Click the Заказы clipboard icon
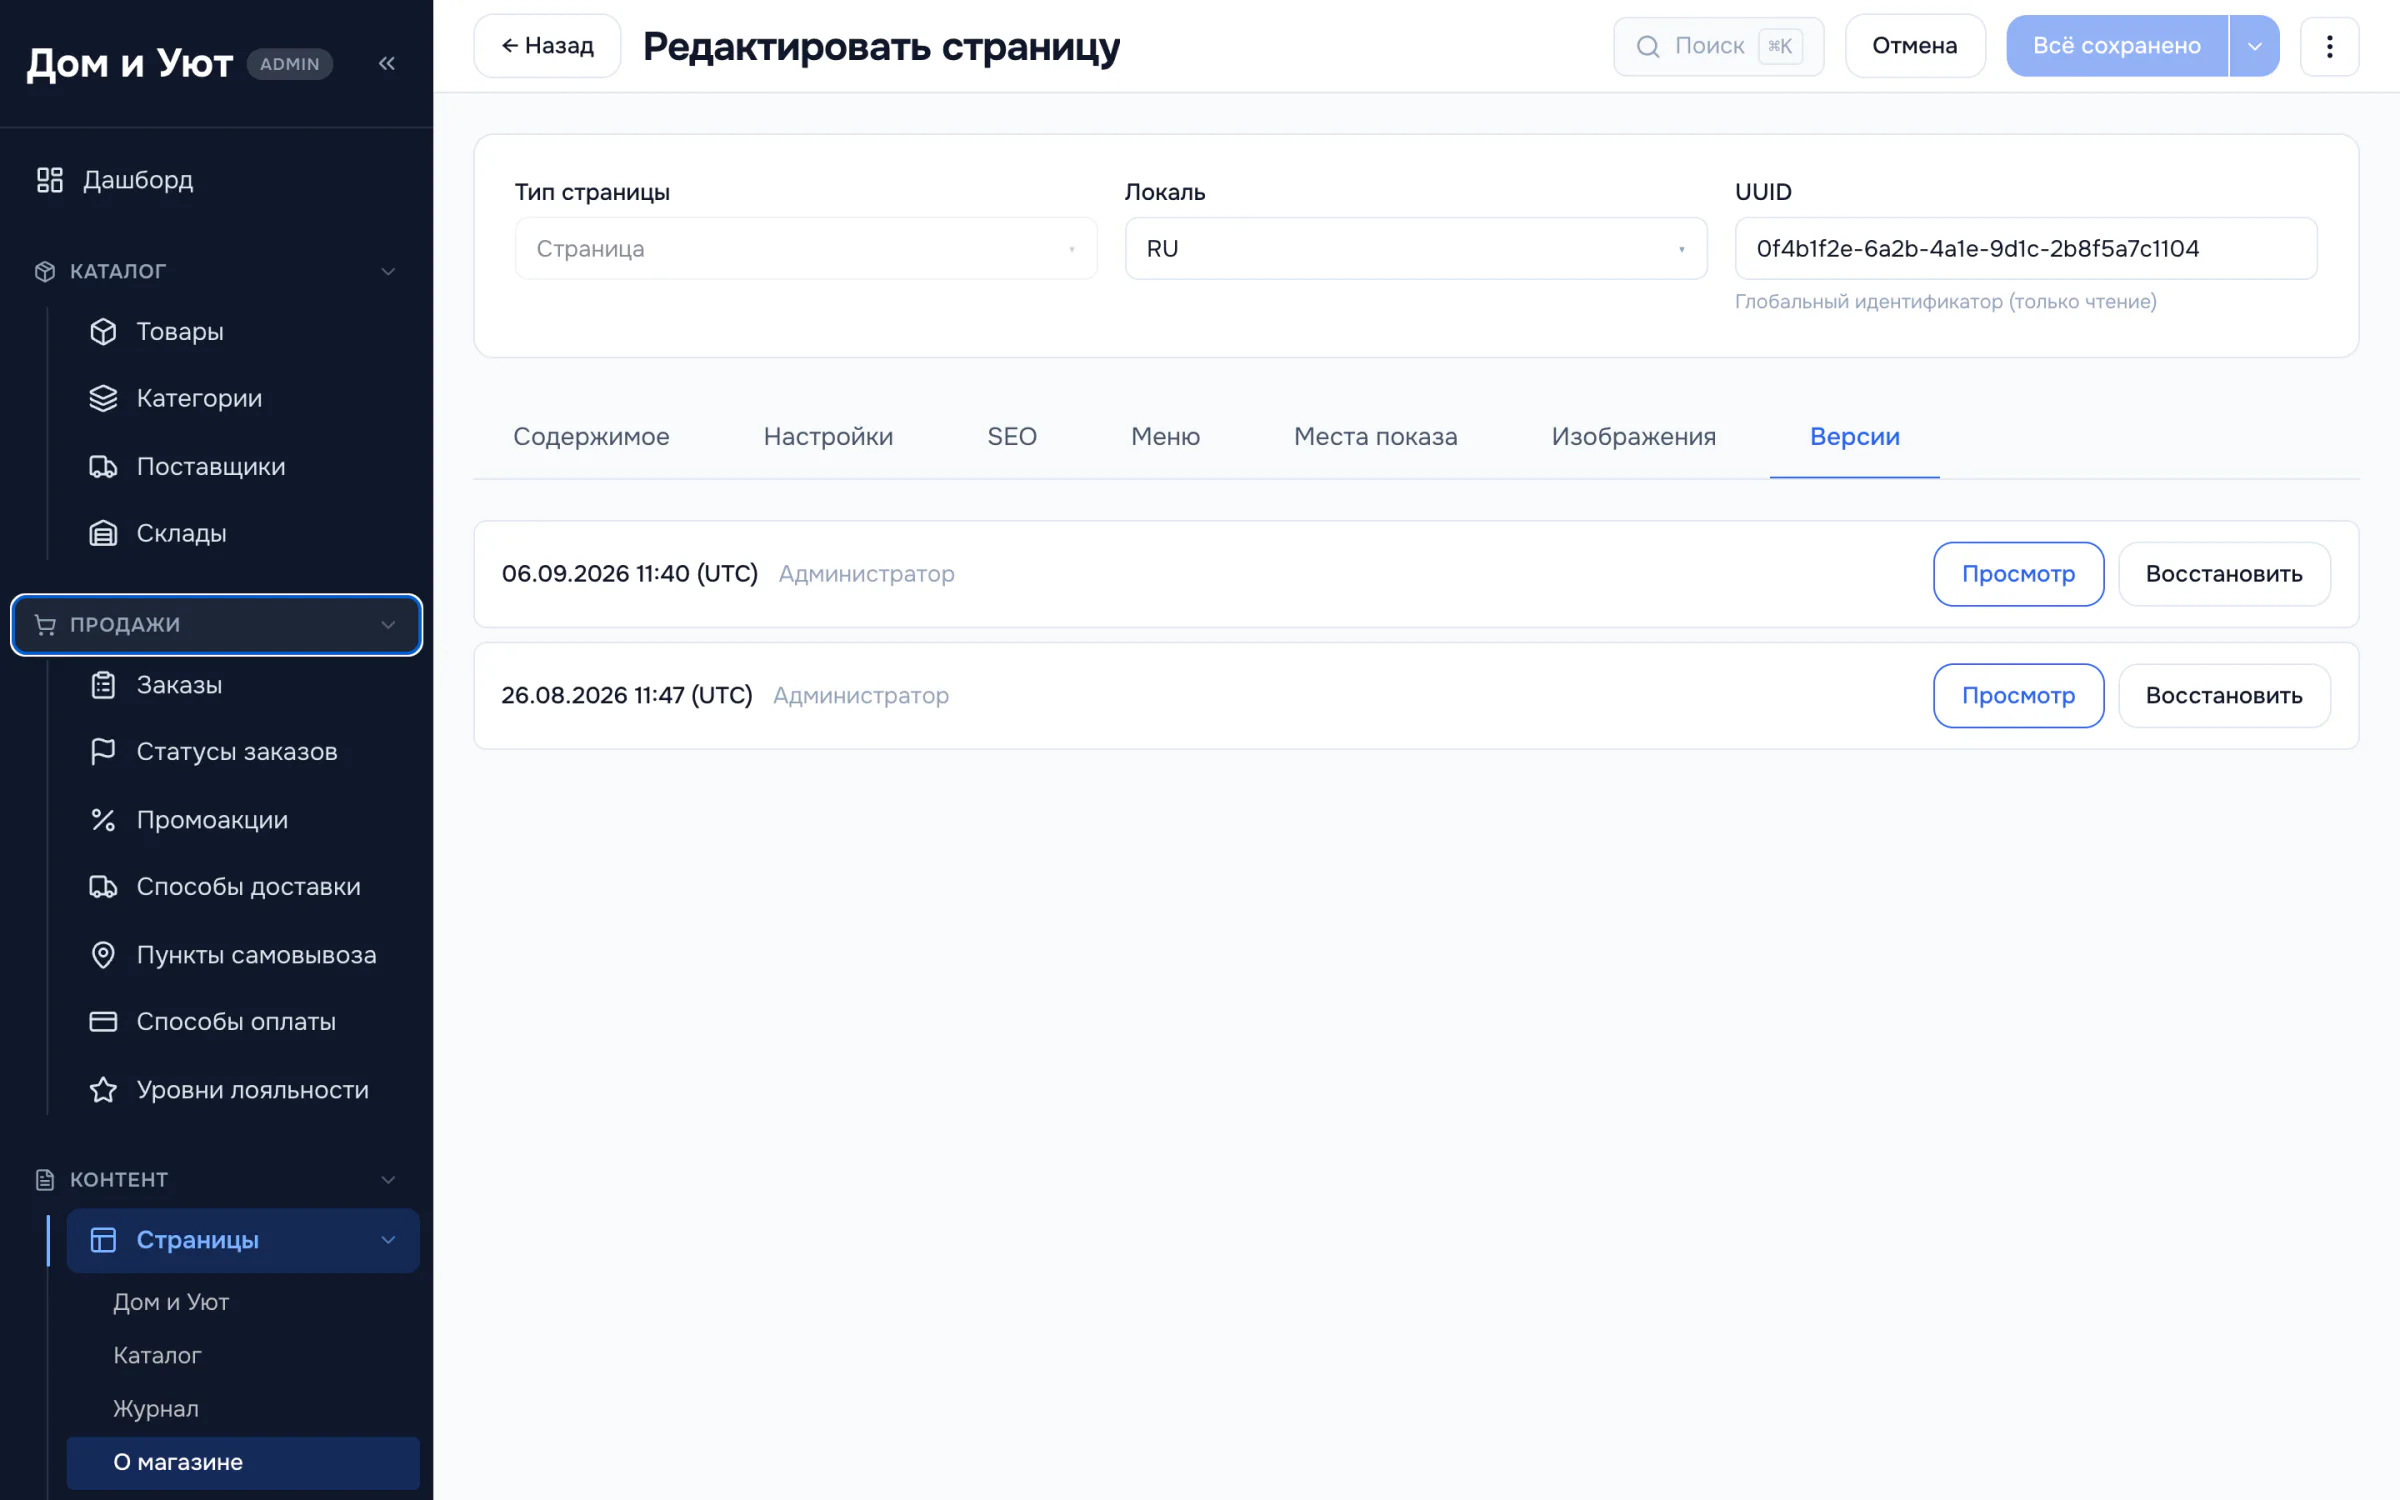The width and height of the screenshot is (2400, 1500). (103, 685)
